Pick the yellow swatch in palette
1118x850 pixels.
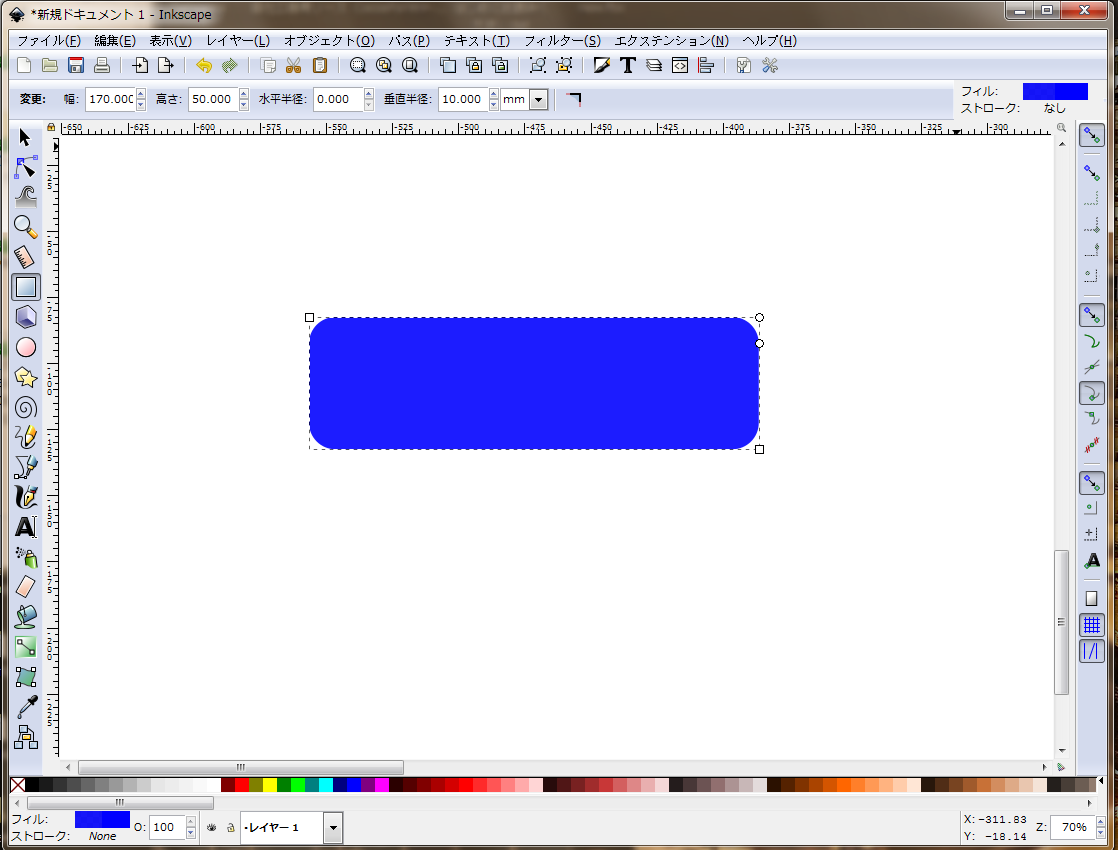(x=270, y=785)
